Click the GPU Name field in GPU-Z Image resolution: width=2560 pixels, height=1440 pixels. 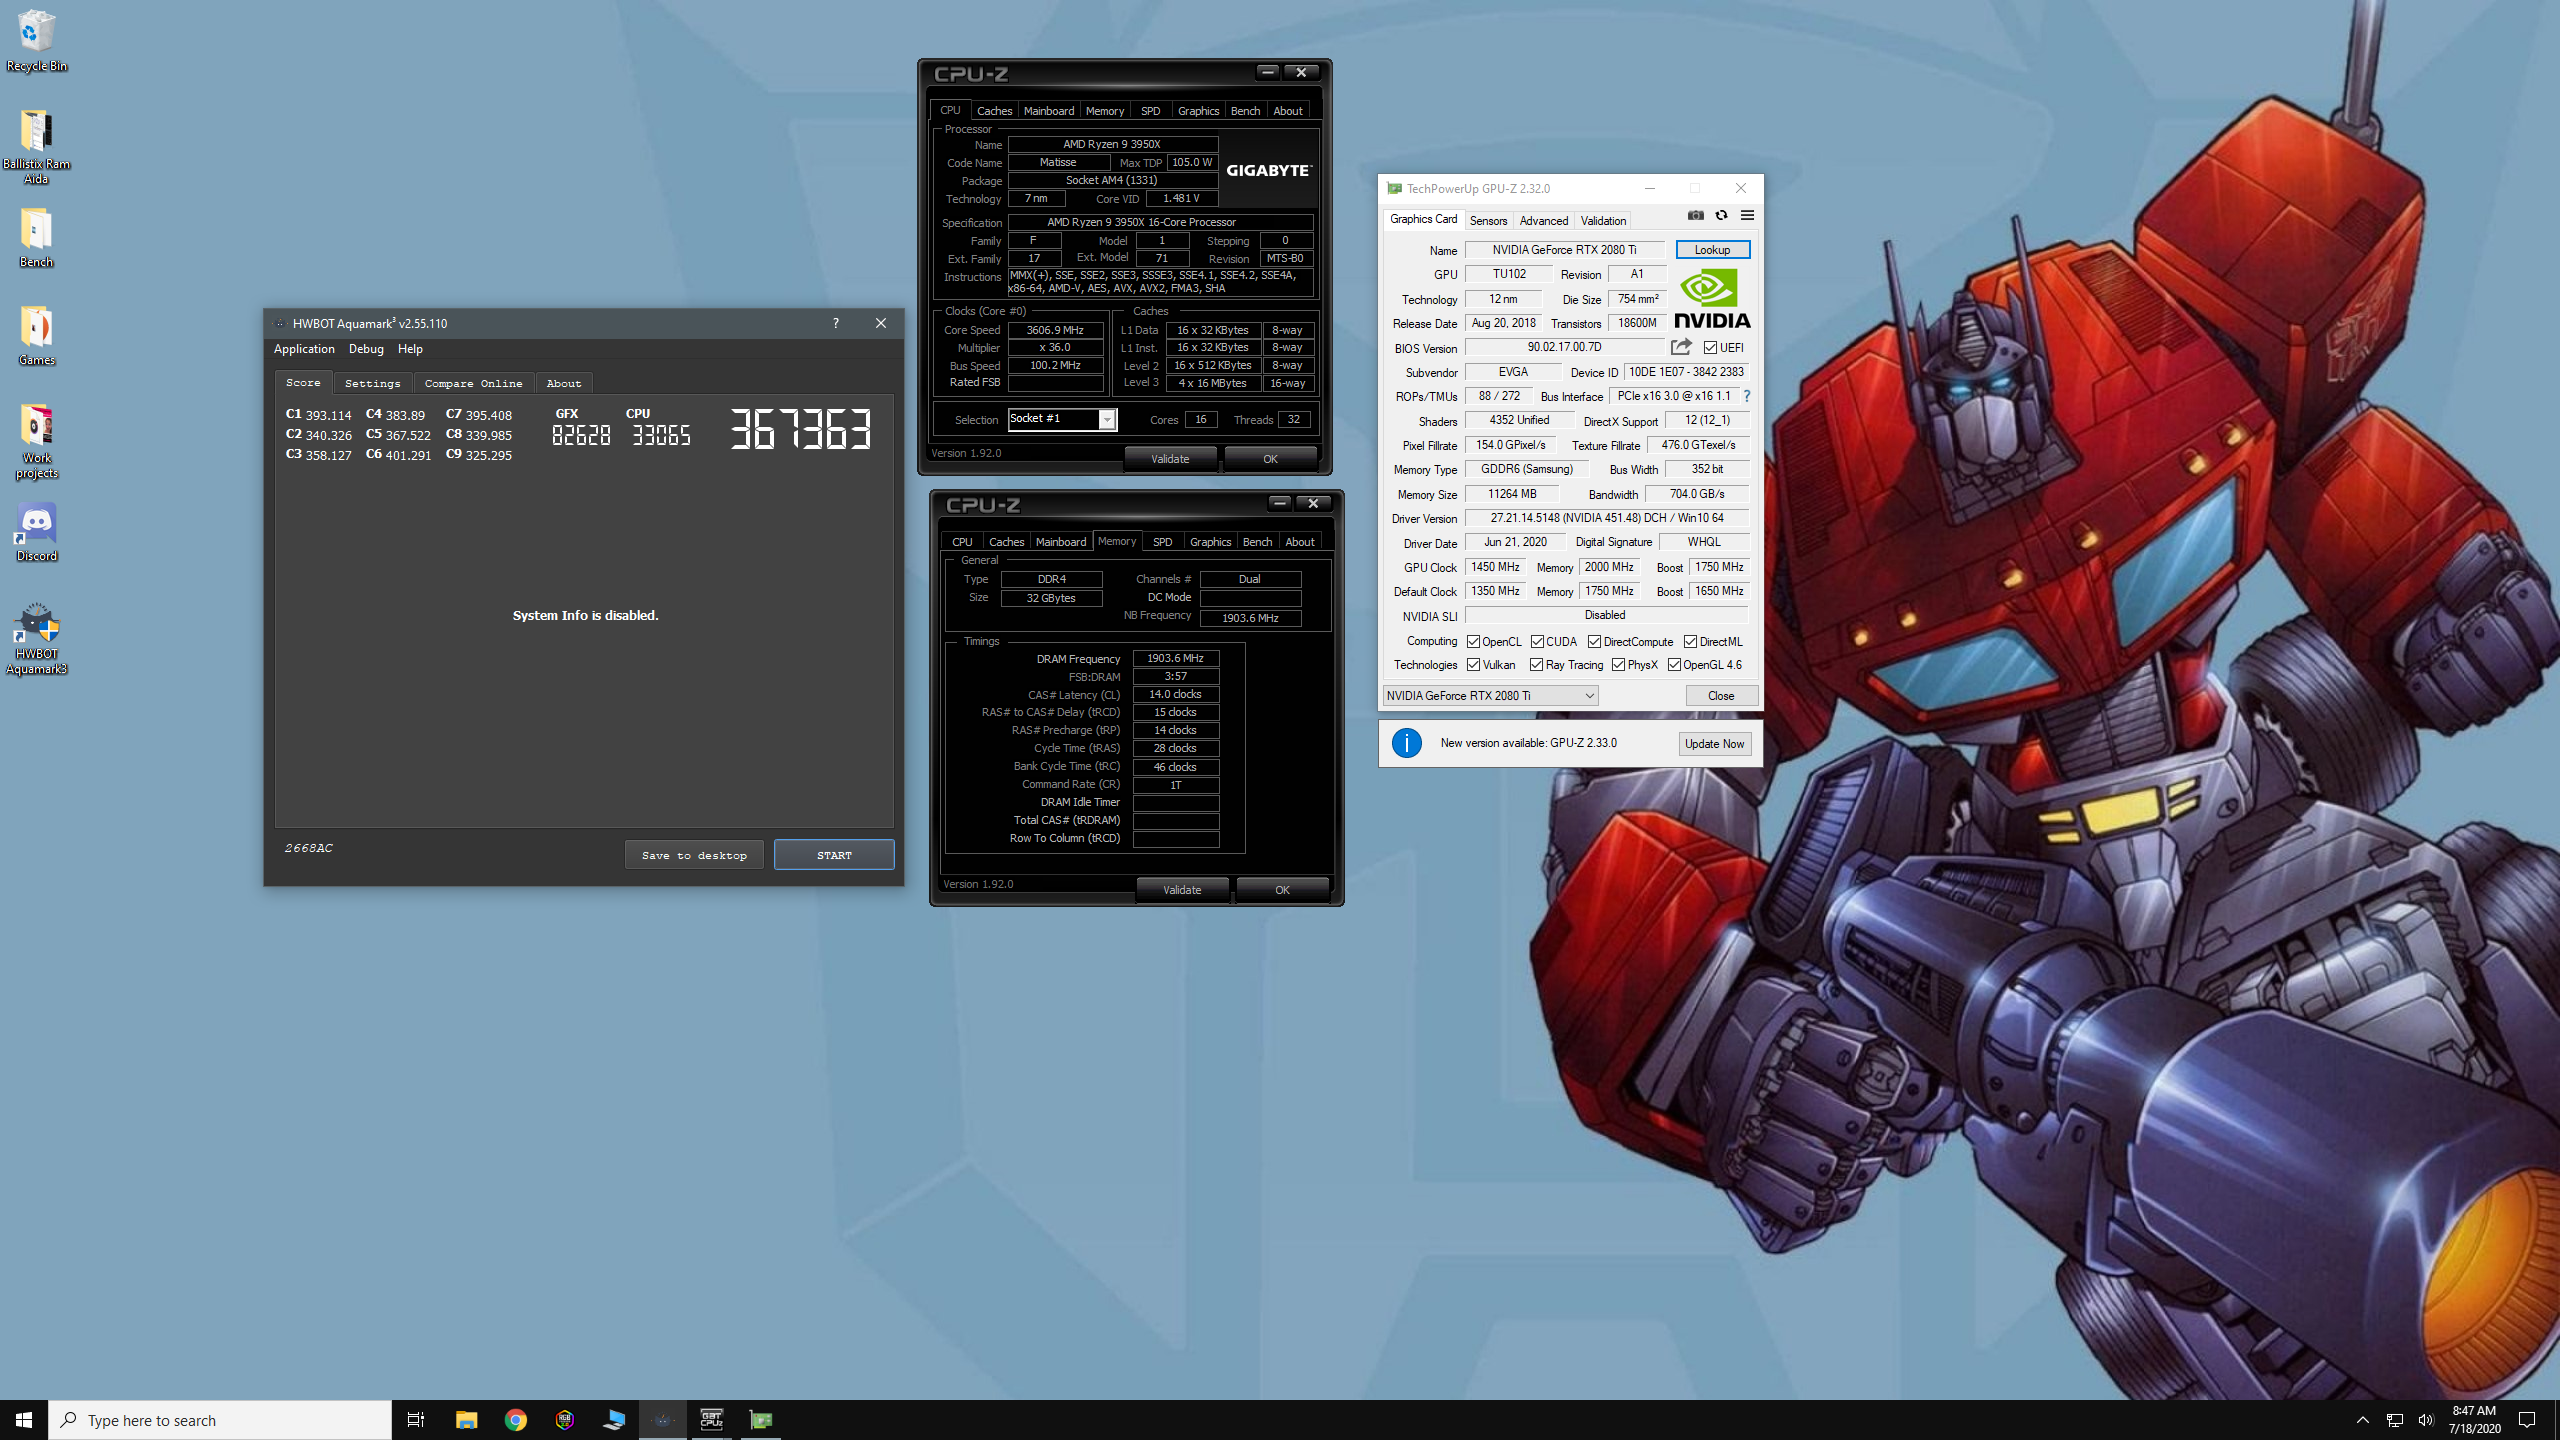pos(1564,250)
